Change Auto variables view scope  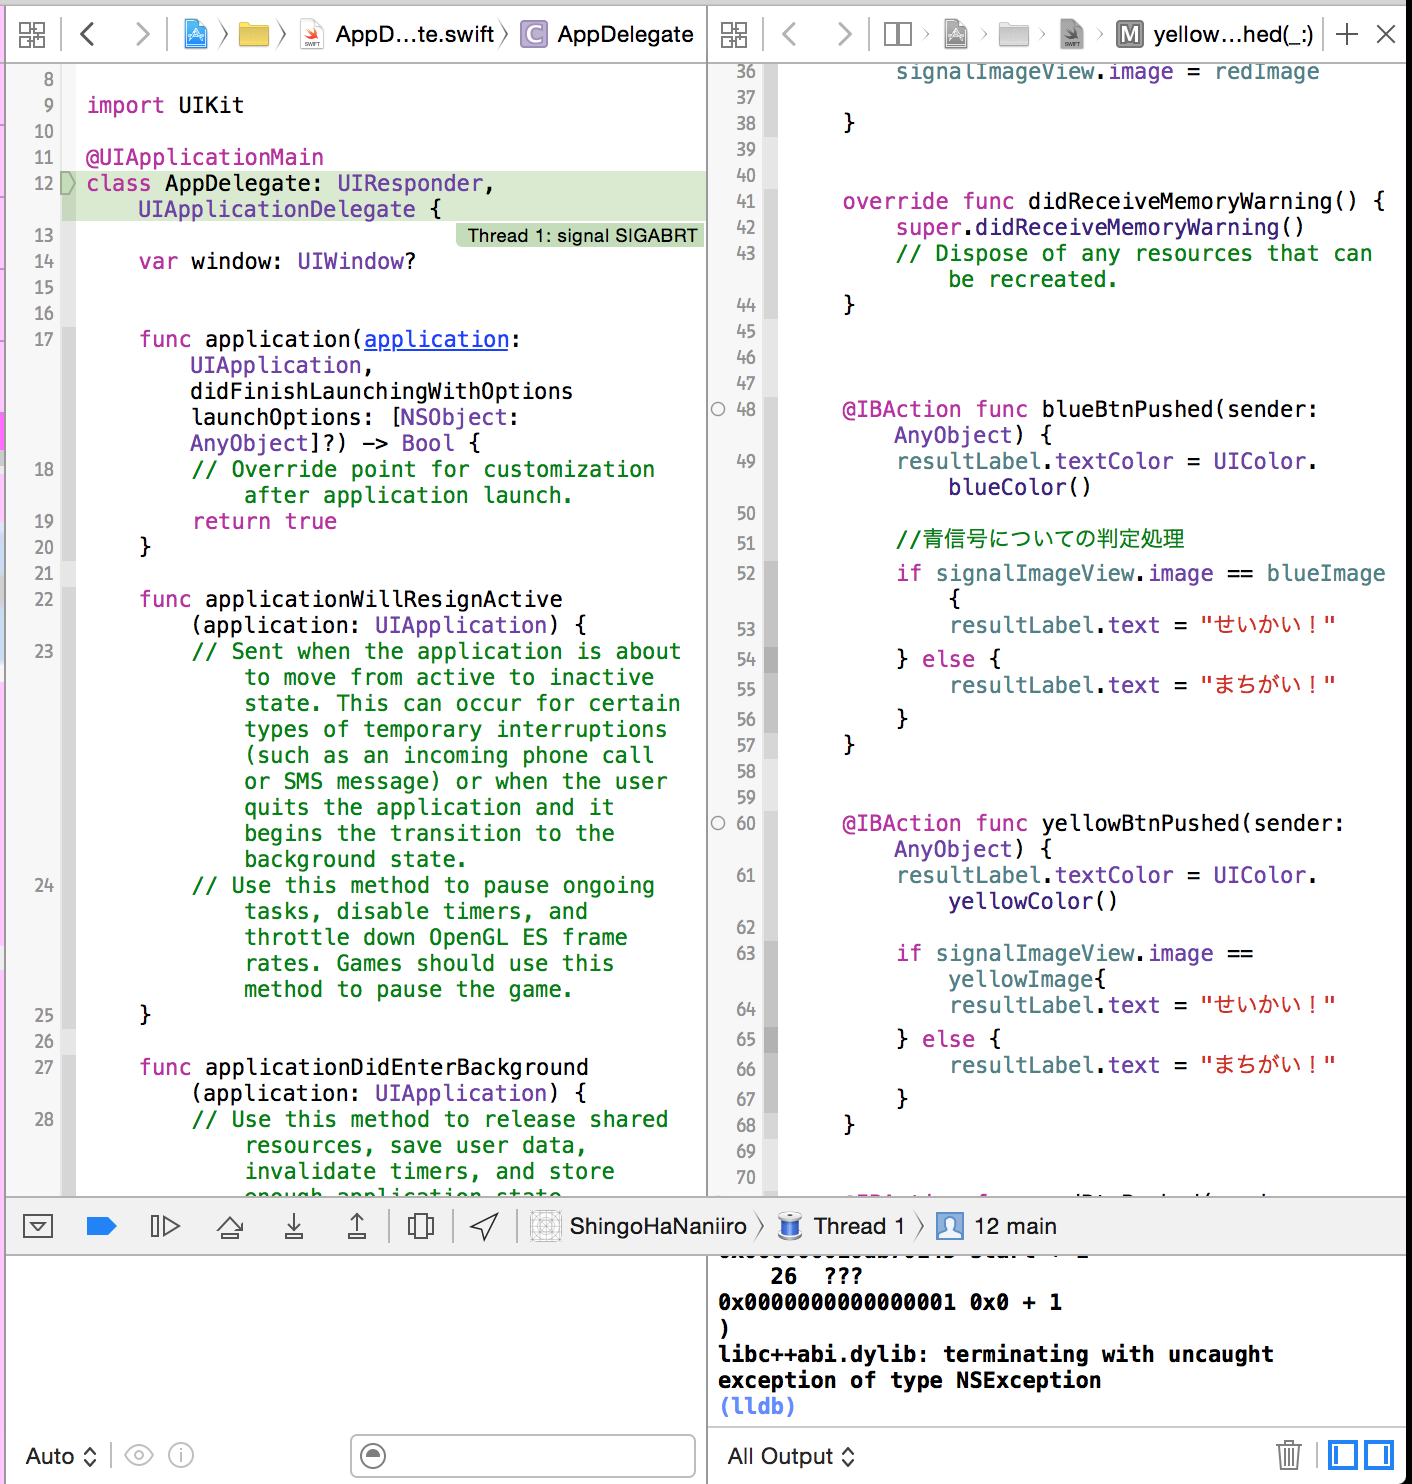[61, 1456]
